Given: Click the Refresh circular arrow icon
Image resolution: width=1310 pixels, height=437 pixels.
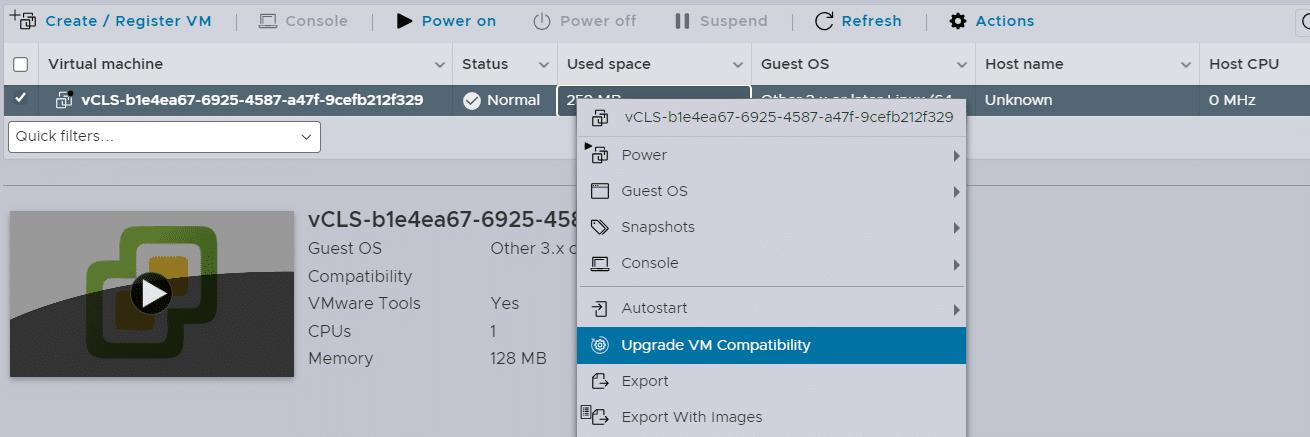Looking at the screenshot, I should pyautogui.click(x=824, y=21).
